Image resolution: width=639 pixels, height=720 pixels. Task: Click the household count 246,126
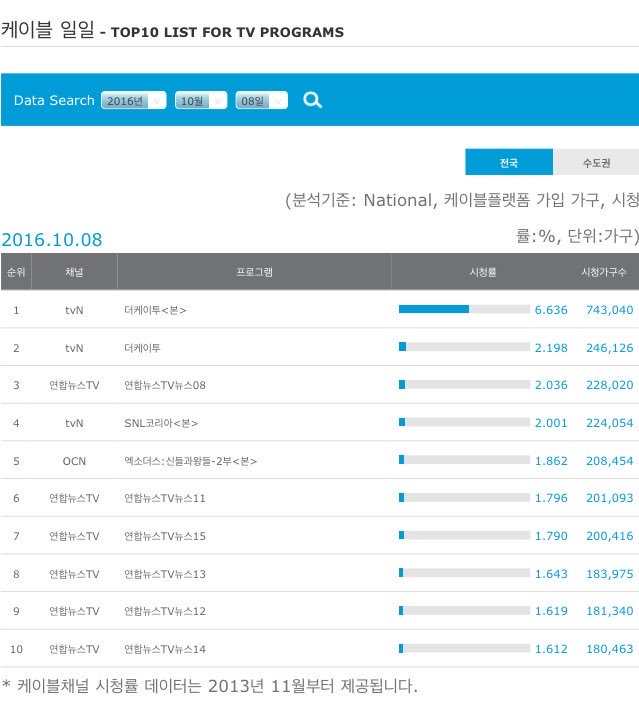[610, 348]
